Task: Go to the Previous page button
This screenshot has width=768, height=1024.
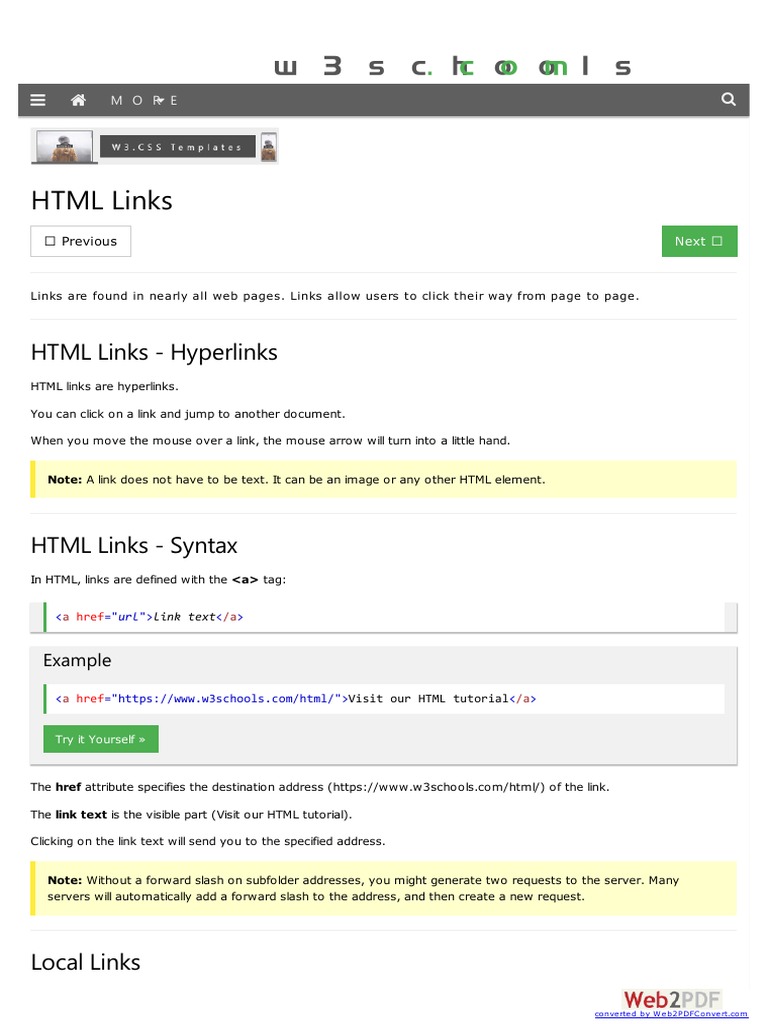Action: click(81, 241)
